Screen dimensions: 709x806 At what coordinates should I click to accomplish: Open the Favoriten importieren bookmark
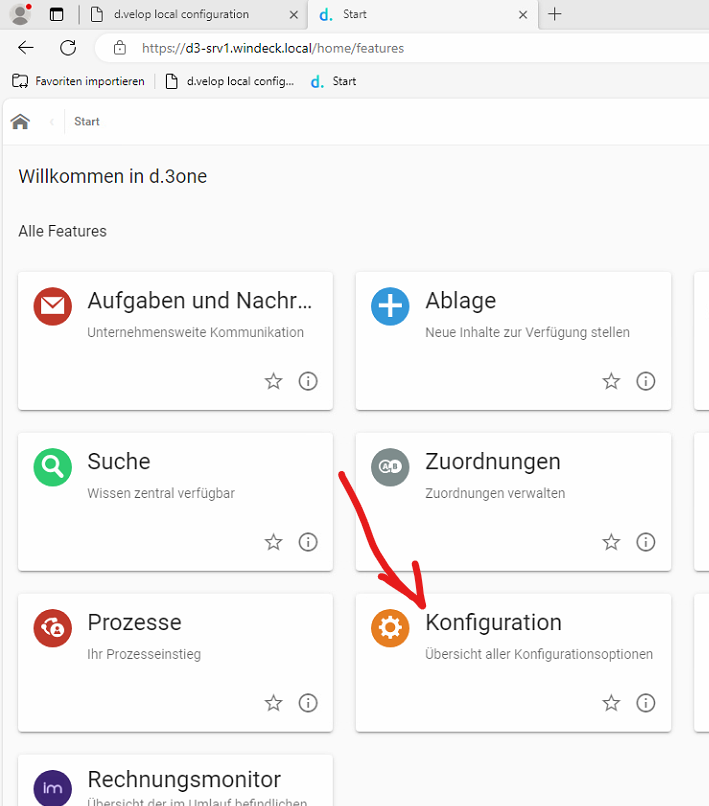[79, 81]
